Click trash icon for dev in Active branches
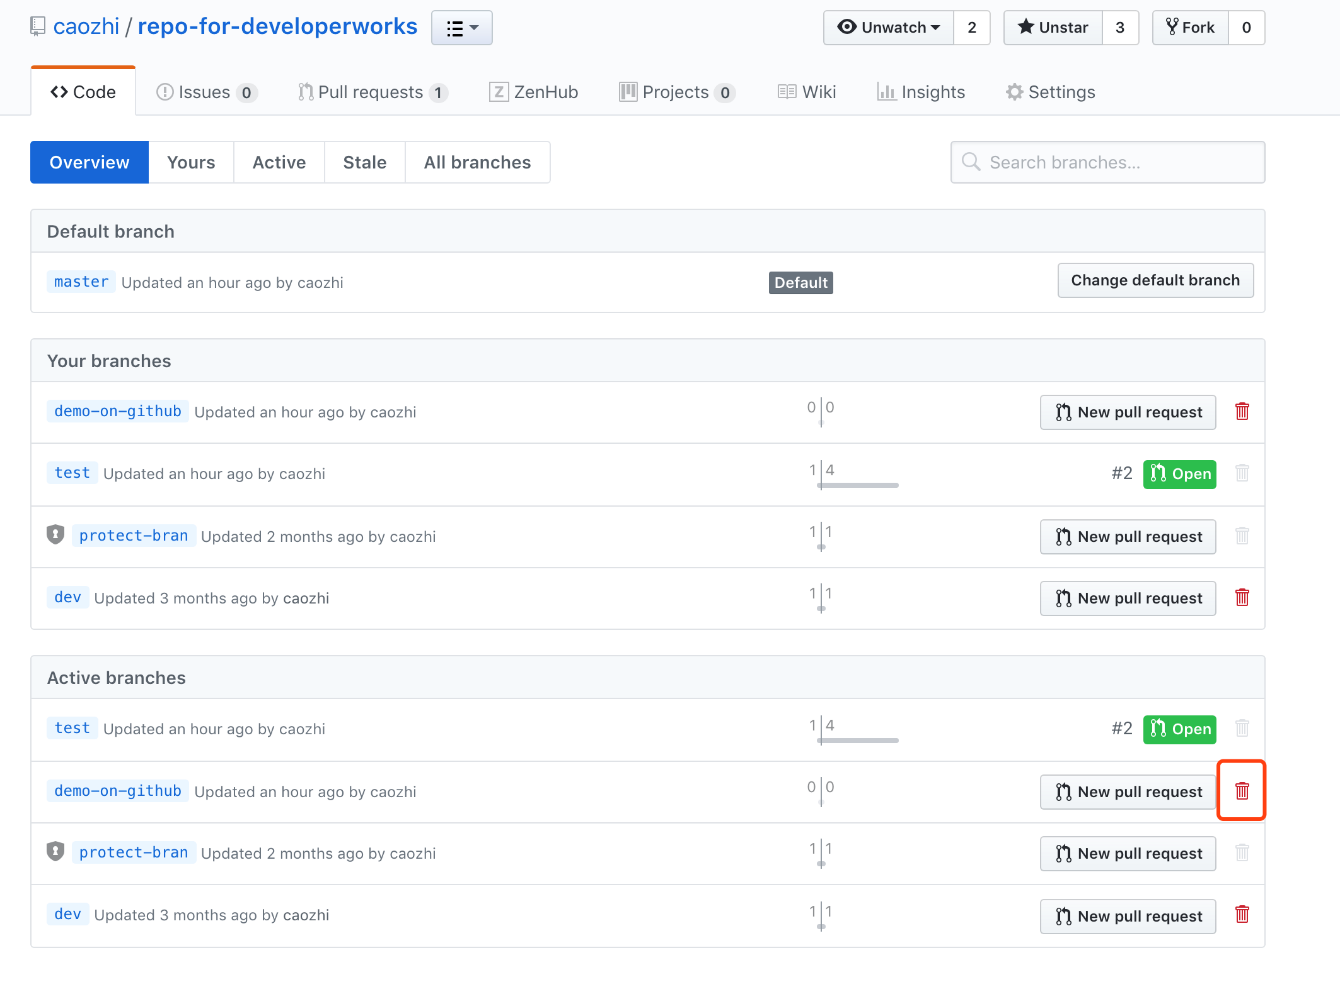The image size is (1340, 997). (x=1242, y=915)
